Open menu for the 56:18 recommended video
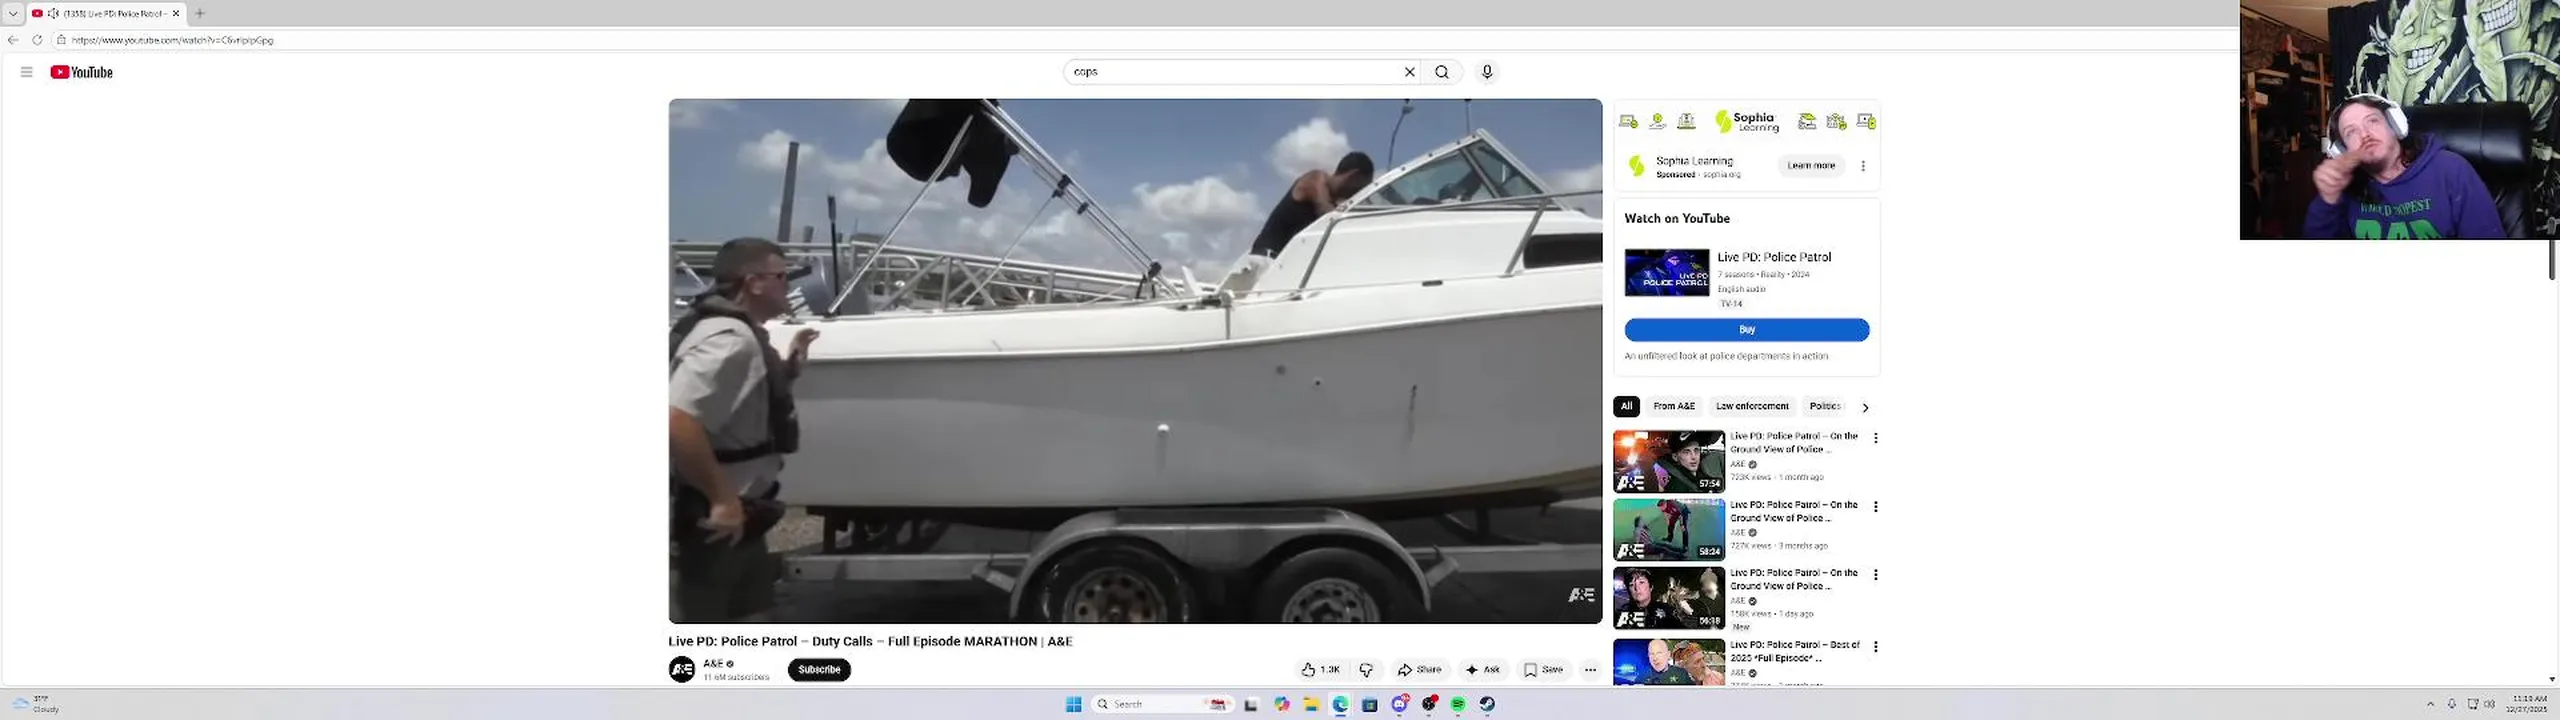 (x=1876, y=575)
